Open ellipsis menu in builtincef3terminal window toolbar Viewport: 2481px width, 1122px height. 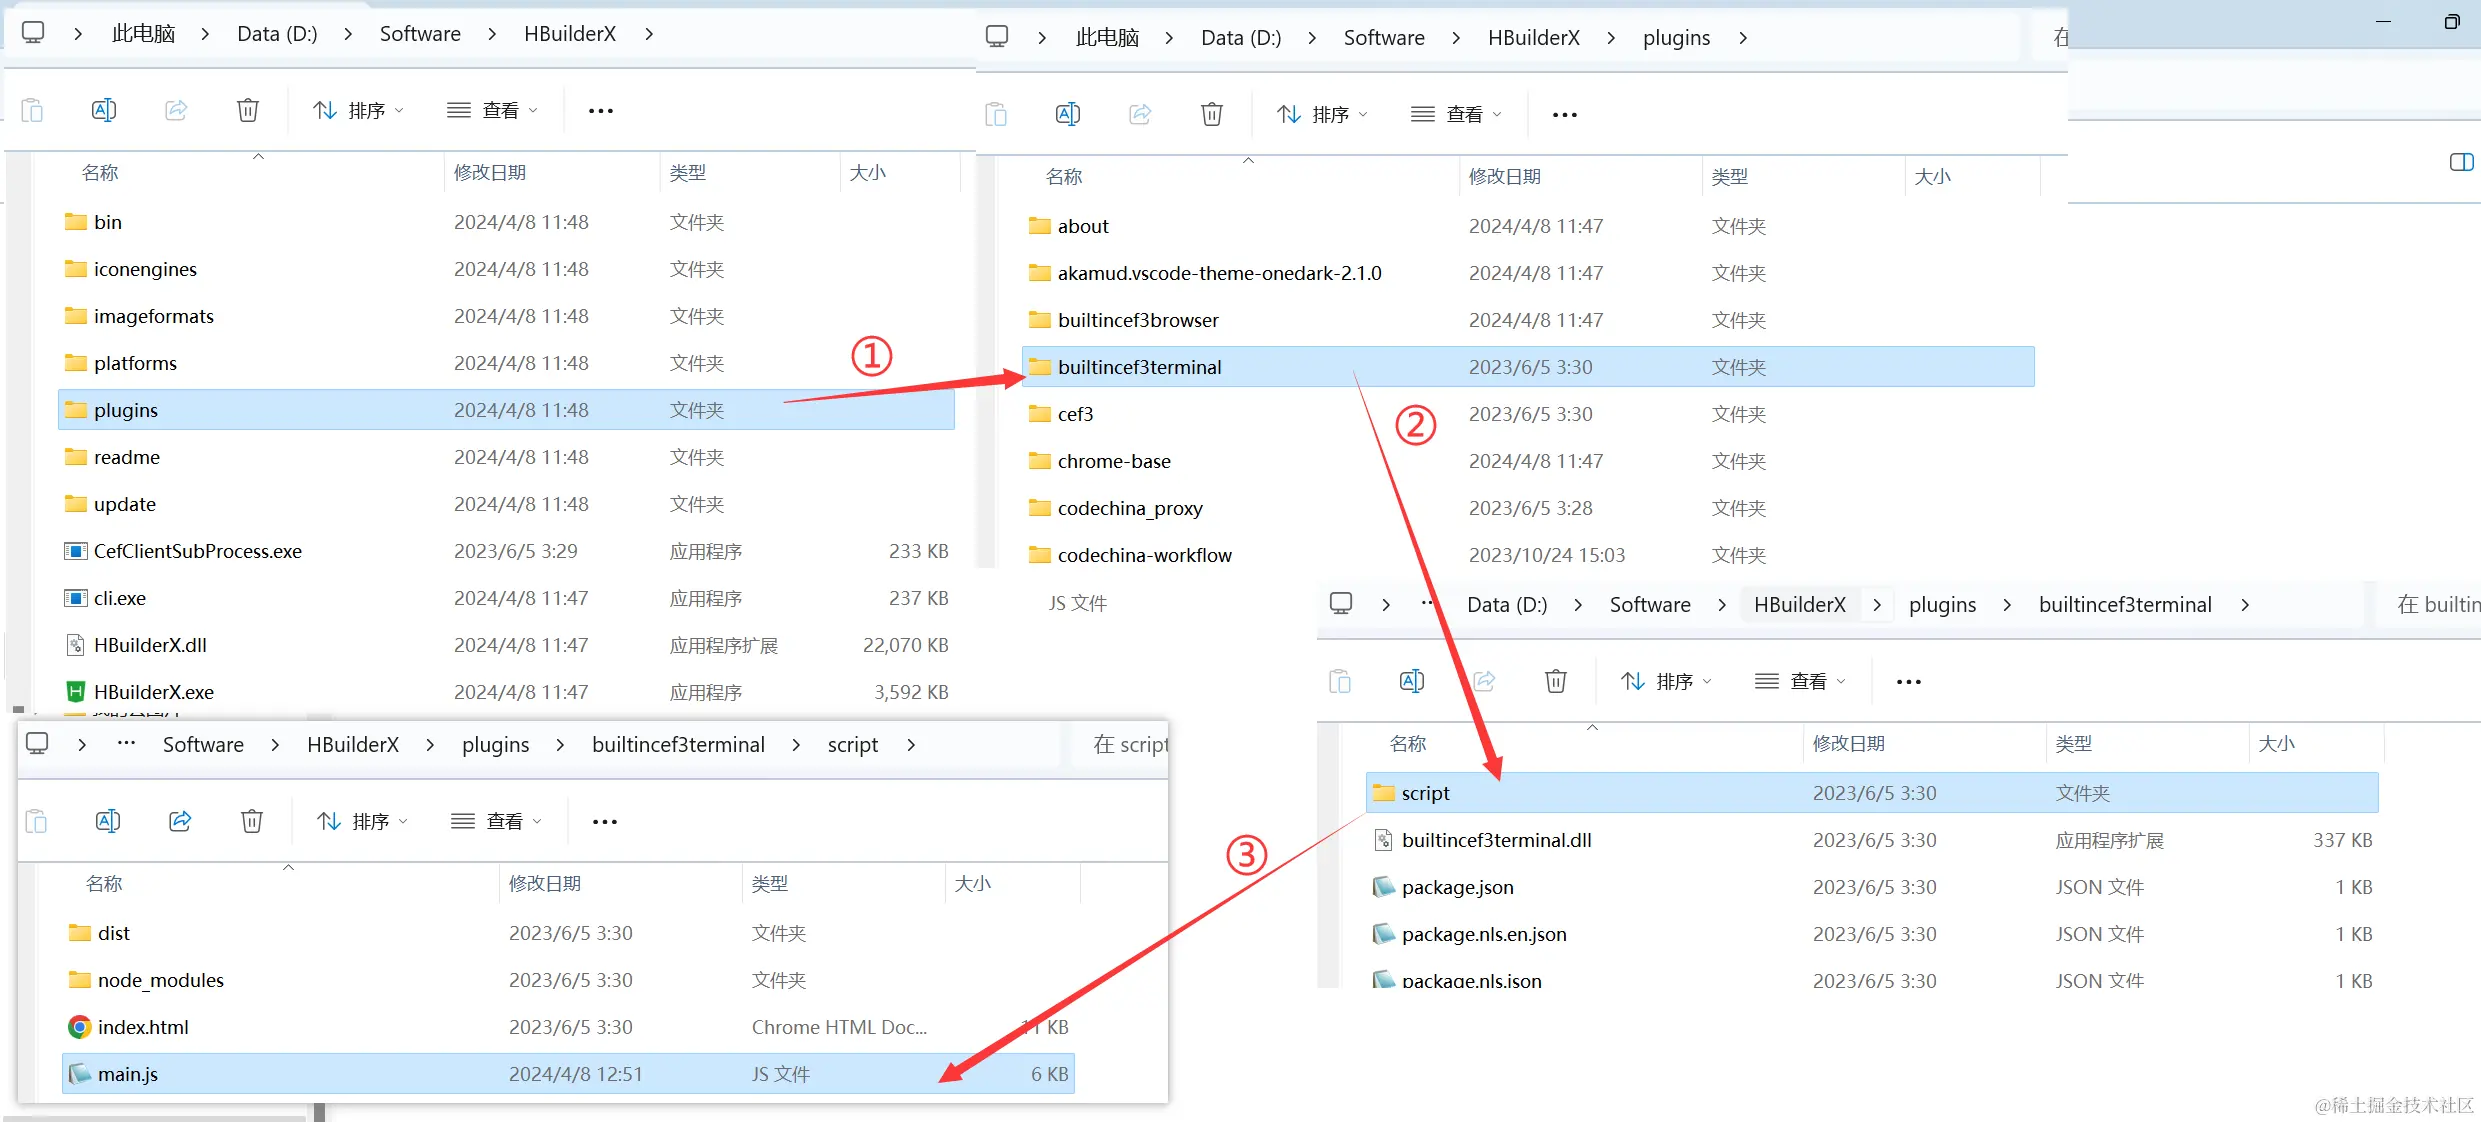(x=1909, y=682)
